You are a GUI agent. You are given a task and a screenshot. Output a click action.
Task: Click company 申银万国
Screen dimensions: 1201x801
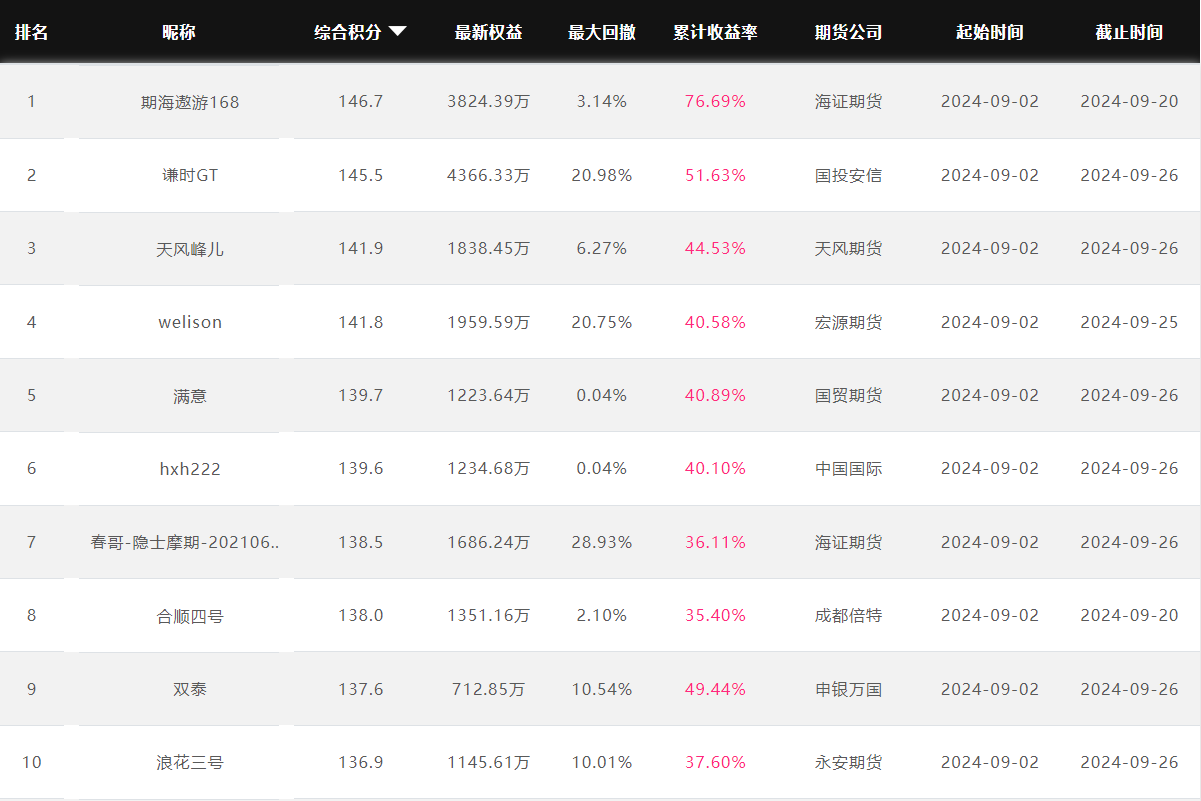point(848,689)
